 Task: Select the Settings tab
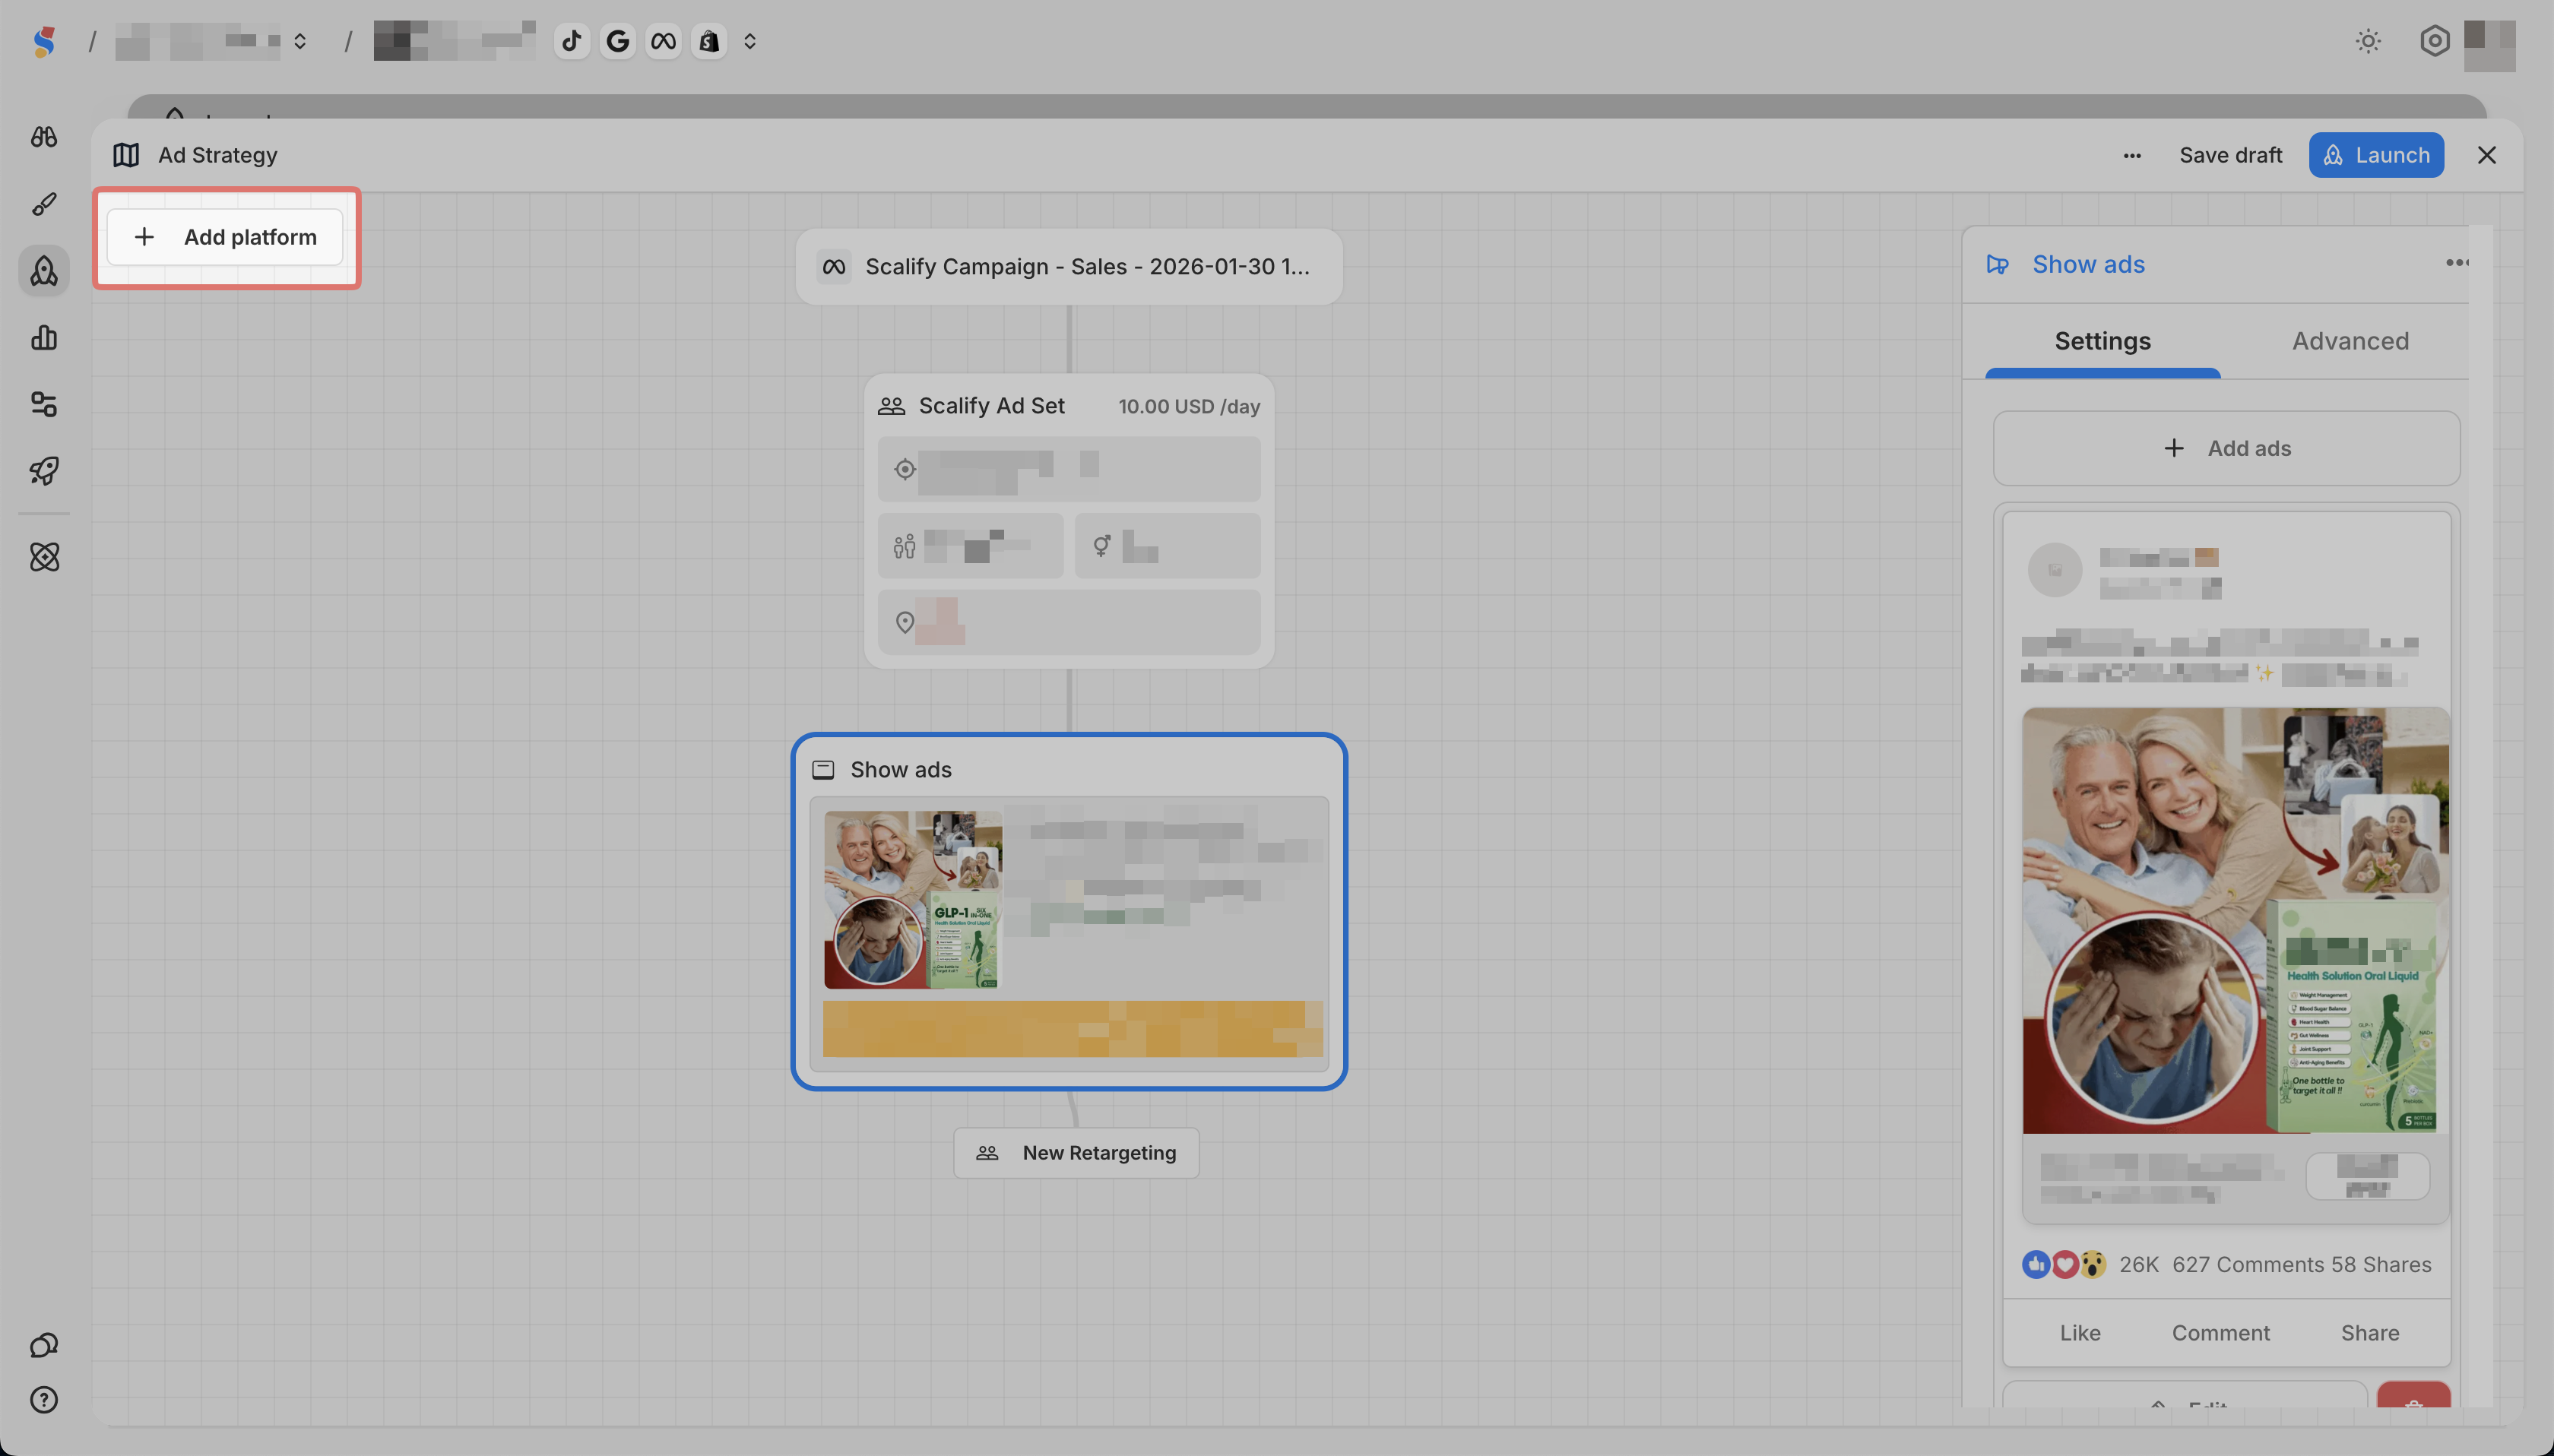click(x=2102, y=341)
